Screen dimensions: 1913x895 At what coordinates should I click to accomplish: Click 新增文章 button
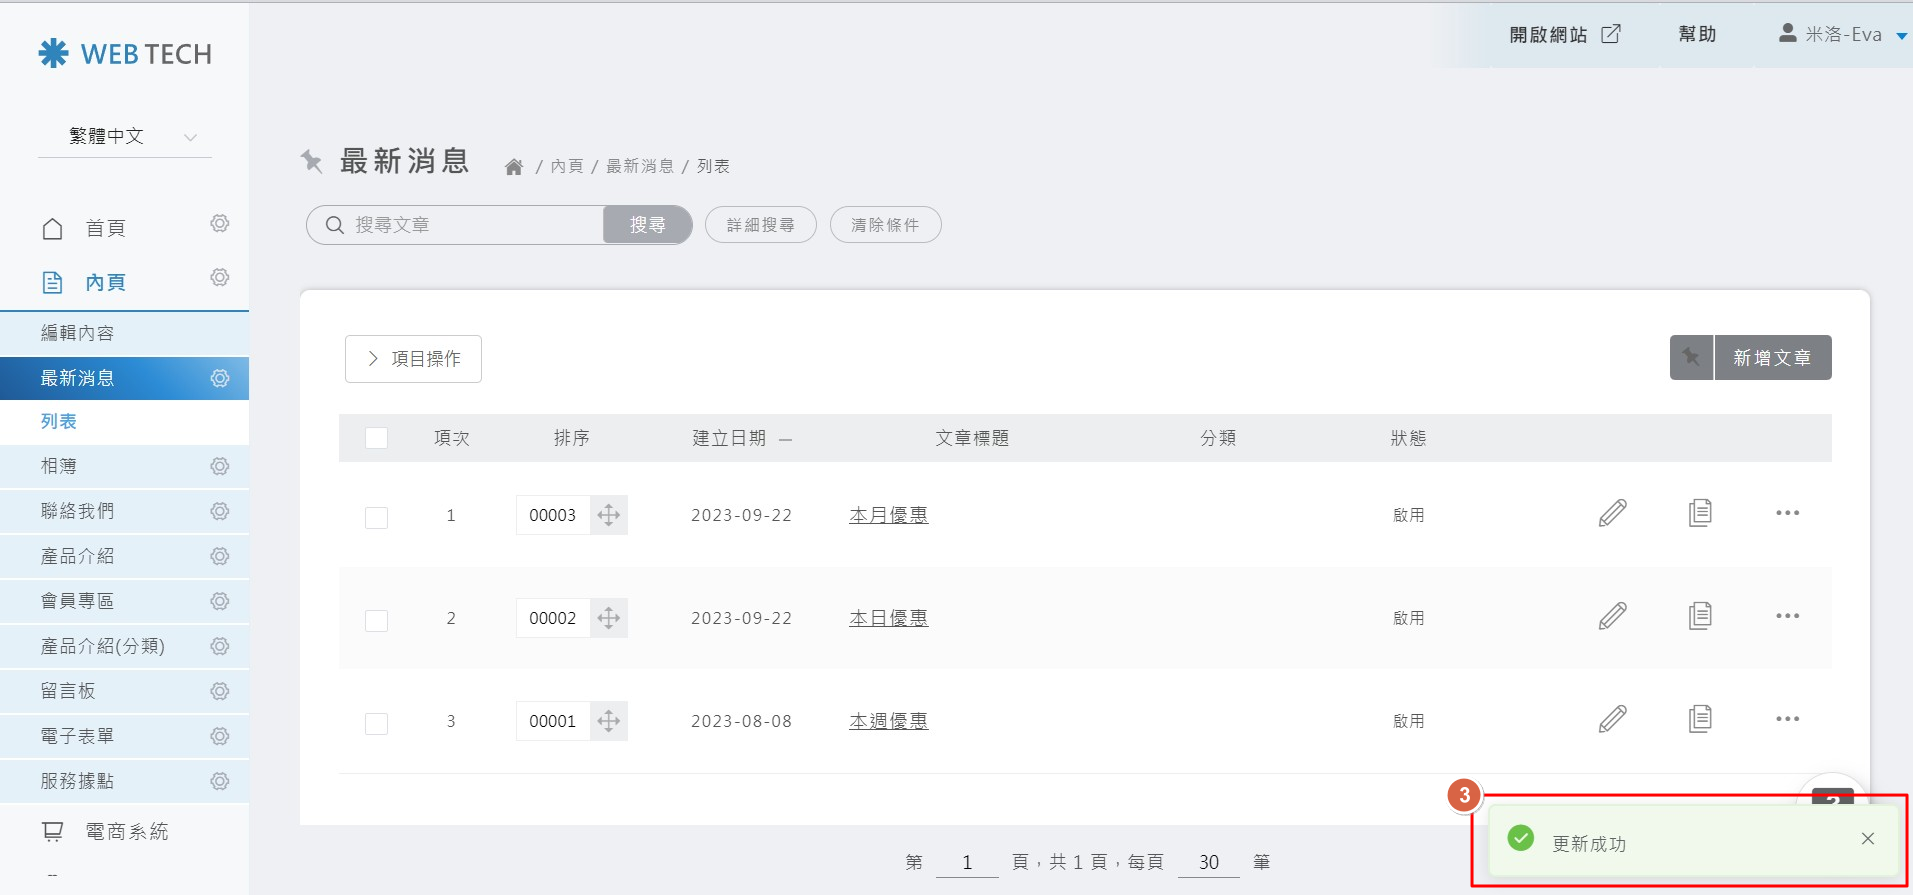pyautogui.click(x=1772, y=357)
